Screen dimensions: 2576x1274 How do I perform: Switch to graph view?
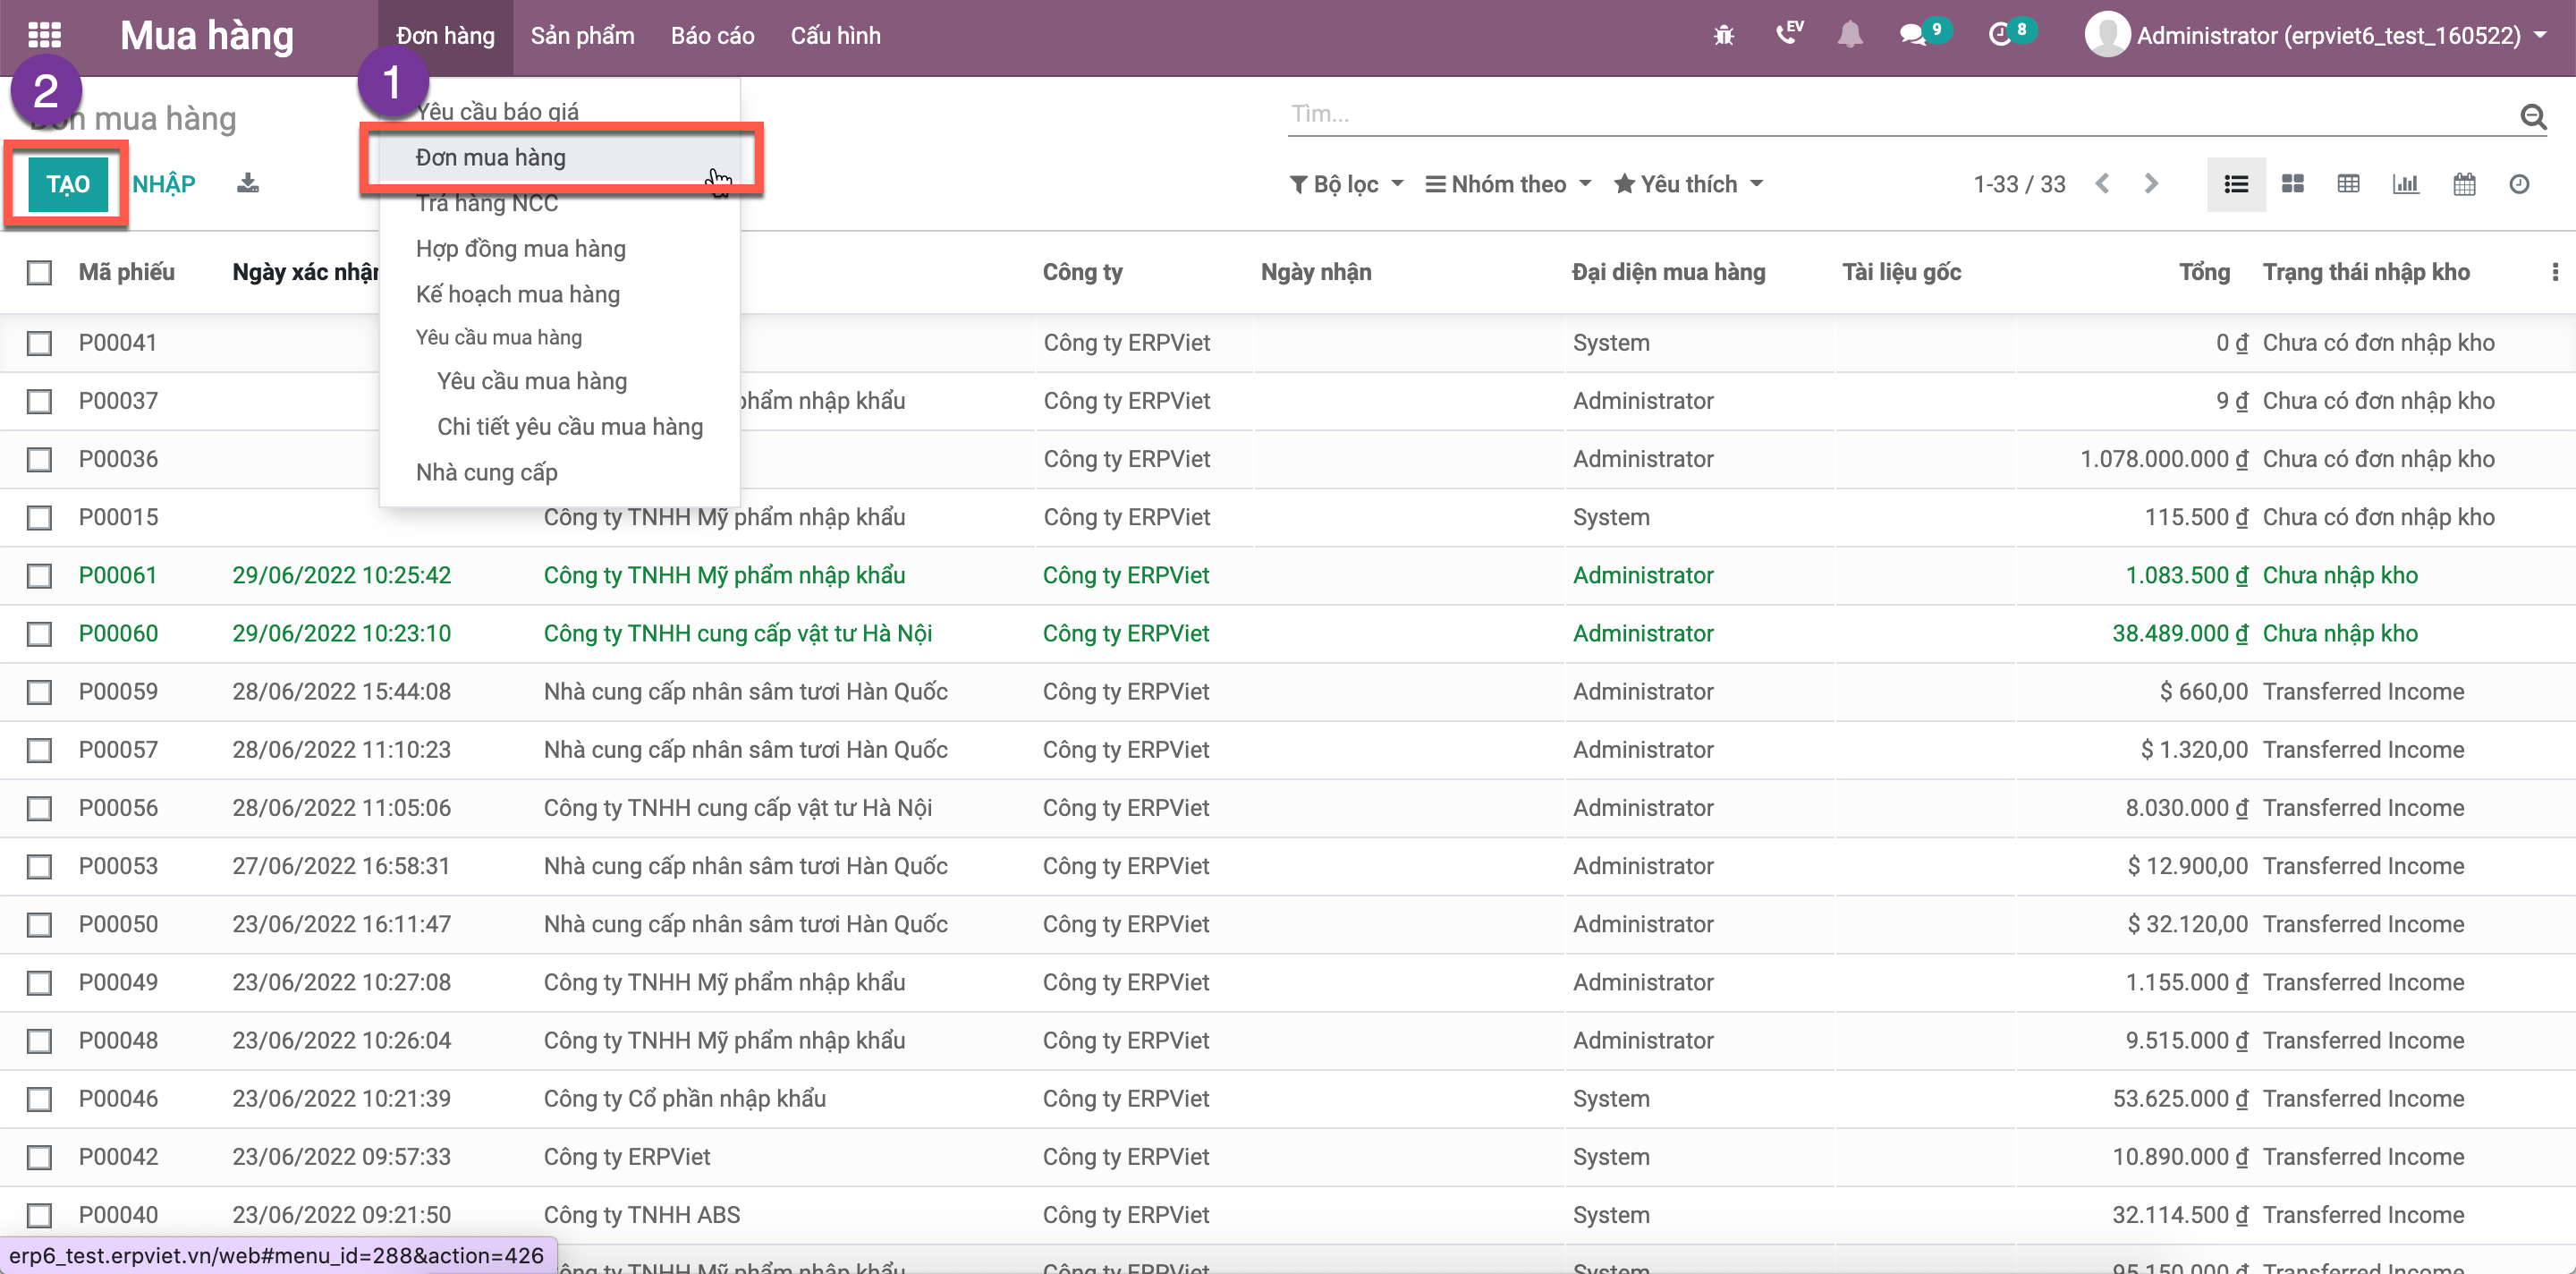(2405, 184)
